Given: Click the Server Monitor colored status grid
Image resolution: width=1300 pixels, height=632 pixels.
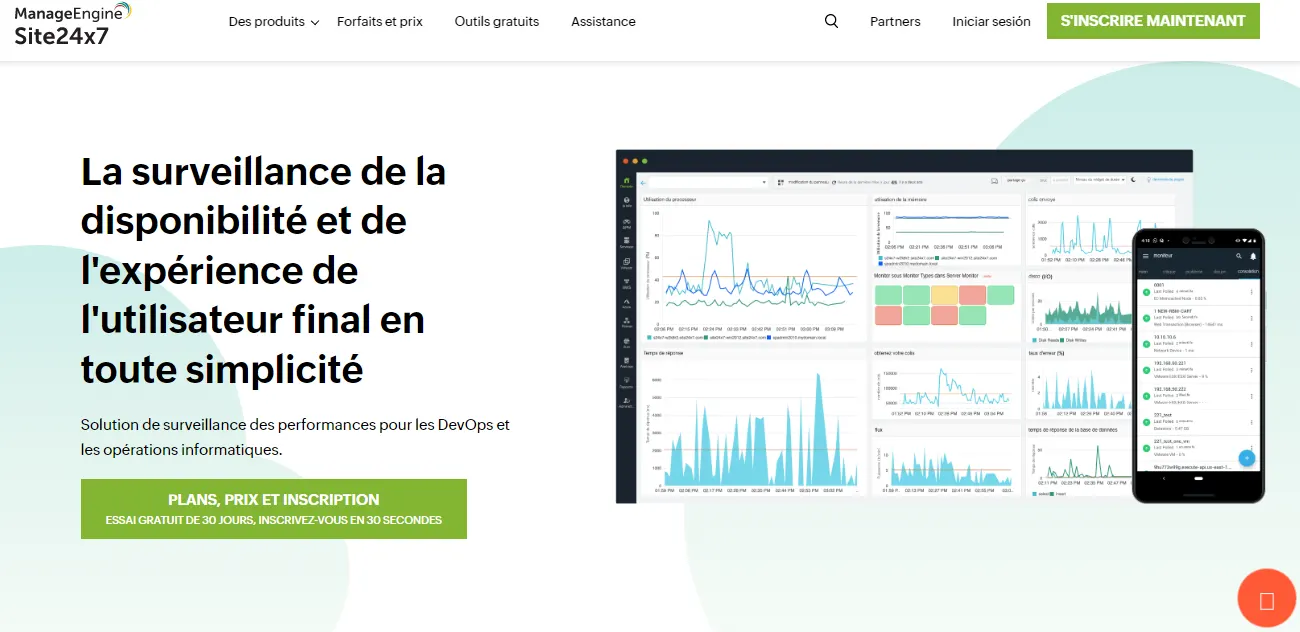Looking at the screenshot, I should [x=945, y=306].
